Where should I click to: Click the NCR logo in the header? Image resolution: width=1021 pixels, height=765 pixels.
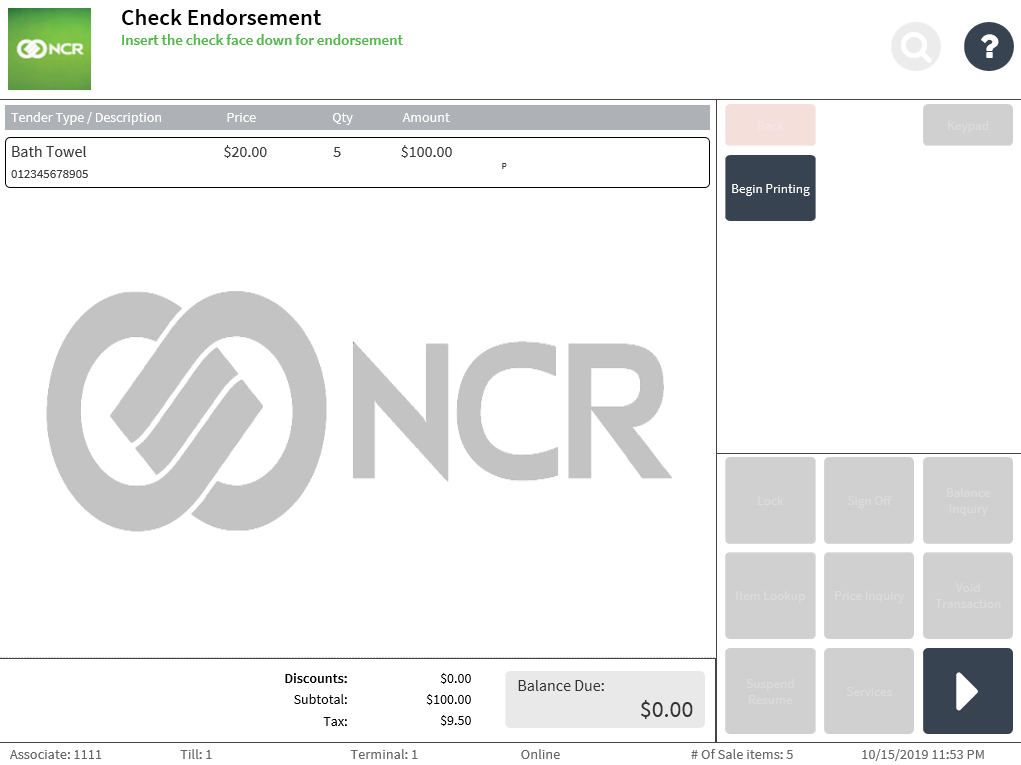(49, 49)
